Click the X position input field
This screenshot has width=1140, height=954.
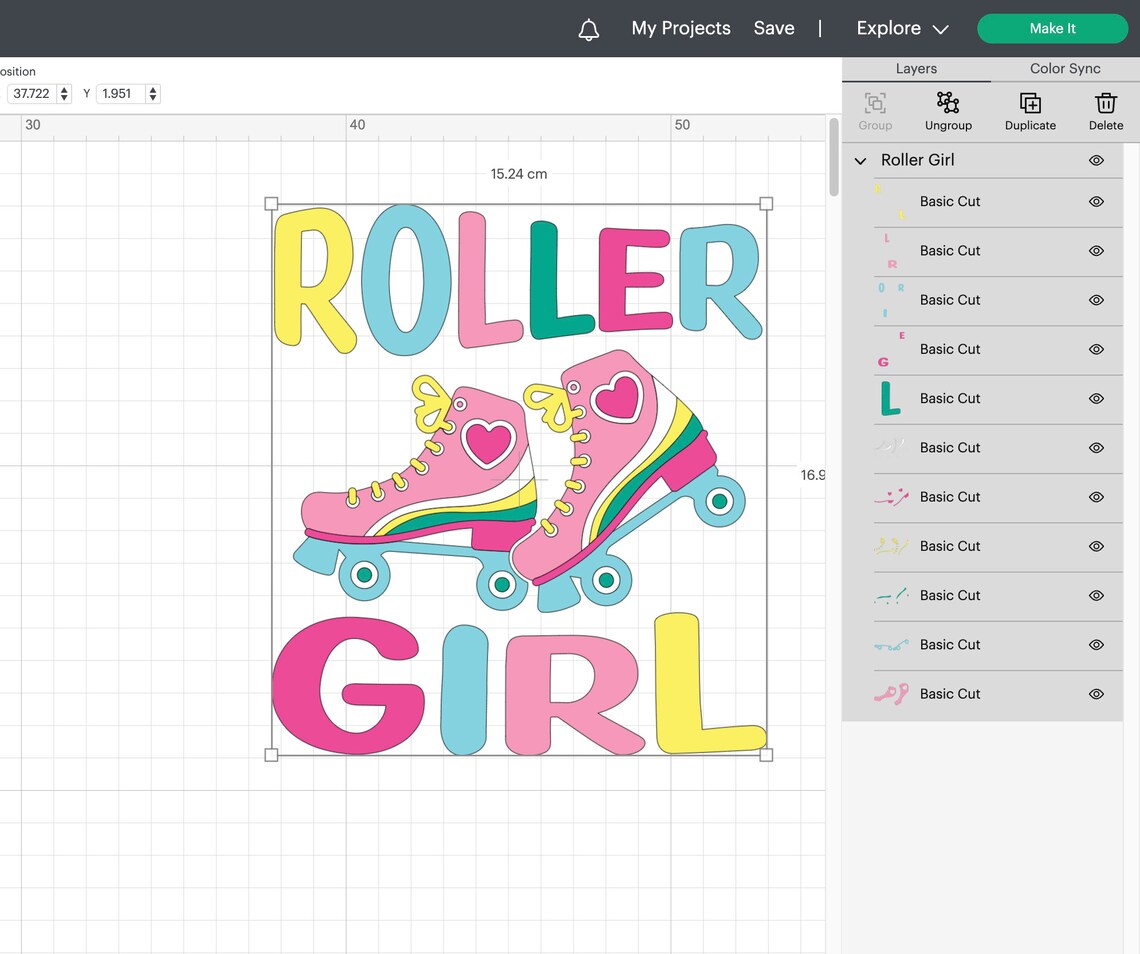[x=33, y=93]
